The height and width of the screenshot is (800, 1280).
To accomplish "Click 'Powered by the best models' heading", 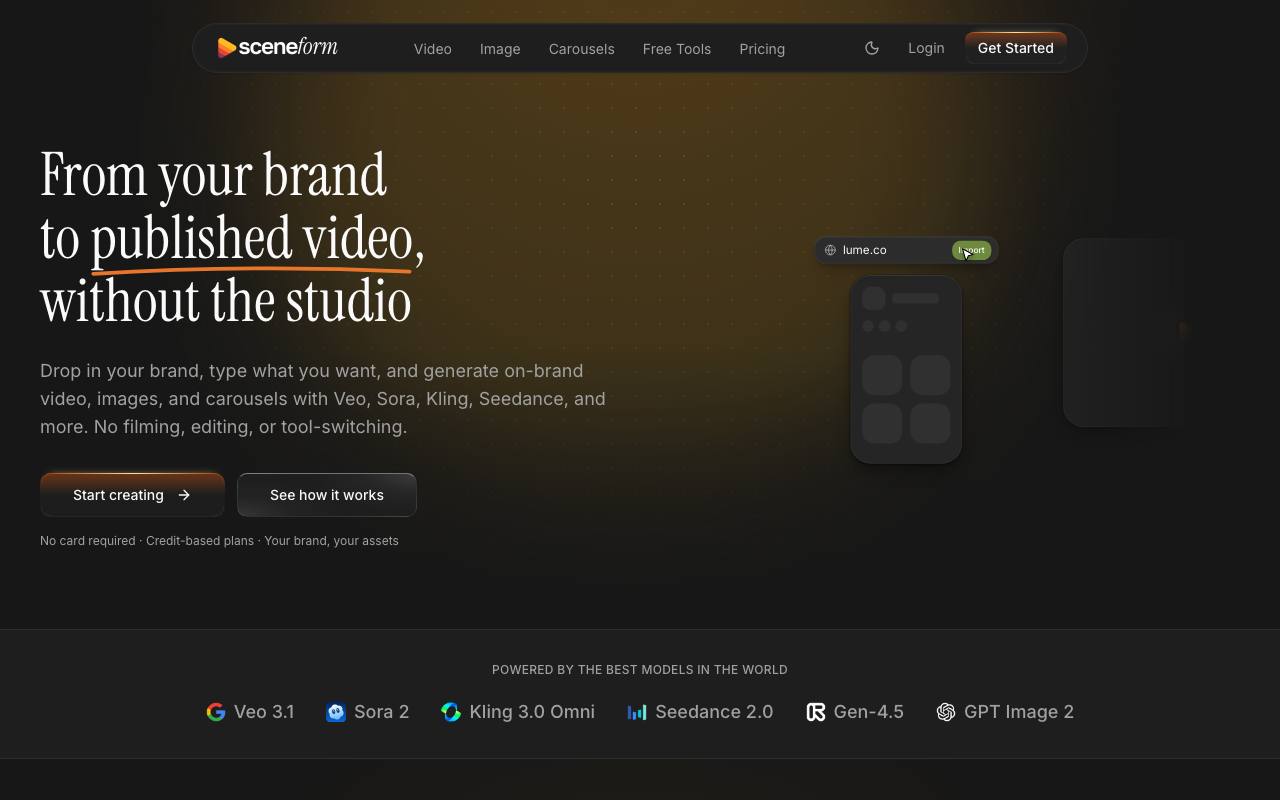I will [x=640, y=670].
